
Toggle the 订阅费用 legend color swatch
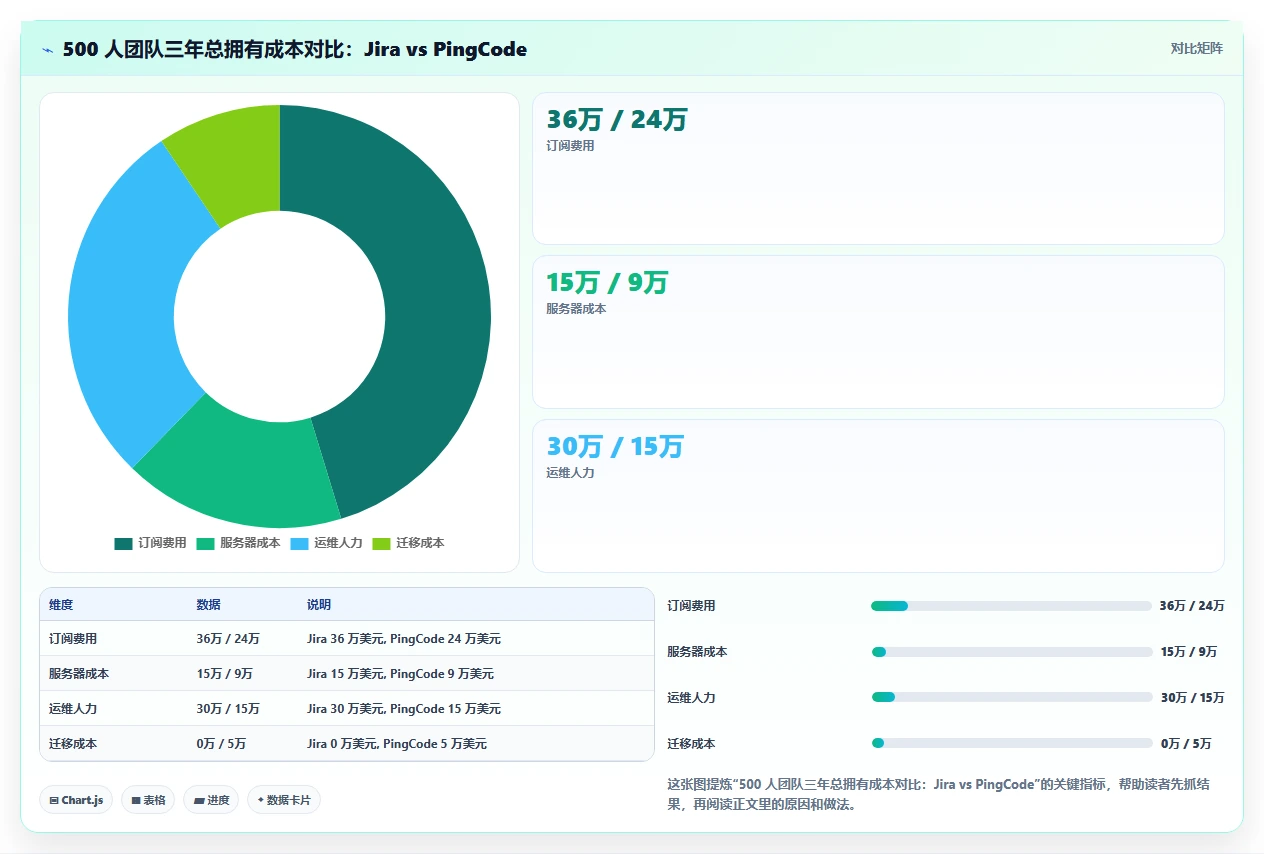[123, 543]
